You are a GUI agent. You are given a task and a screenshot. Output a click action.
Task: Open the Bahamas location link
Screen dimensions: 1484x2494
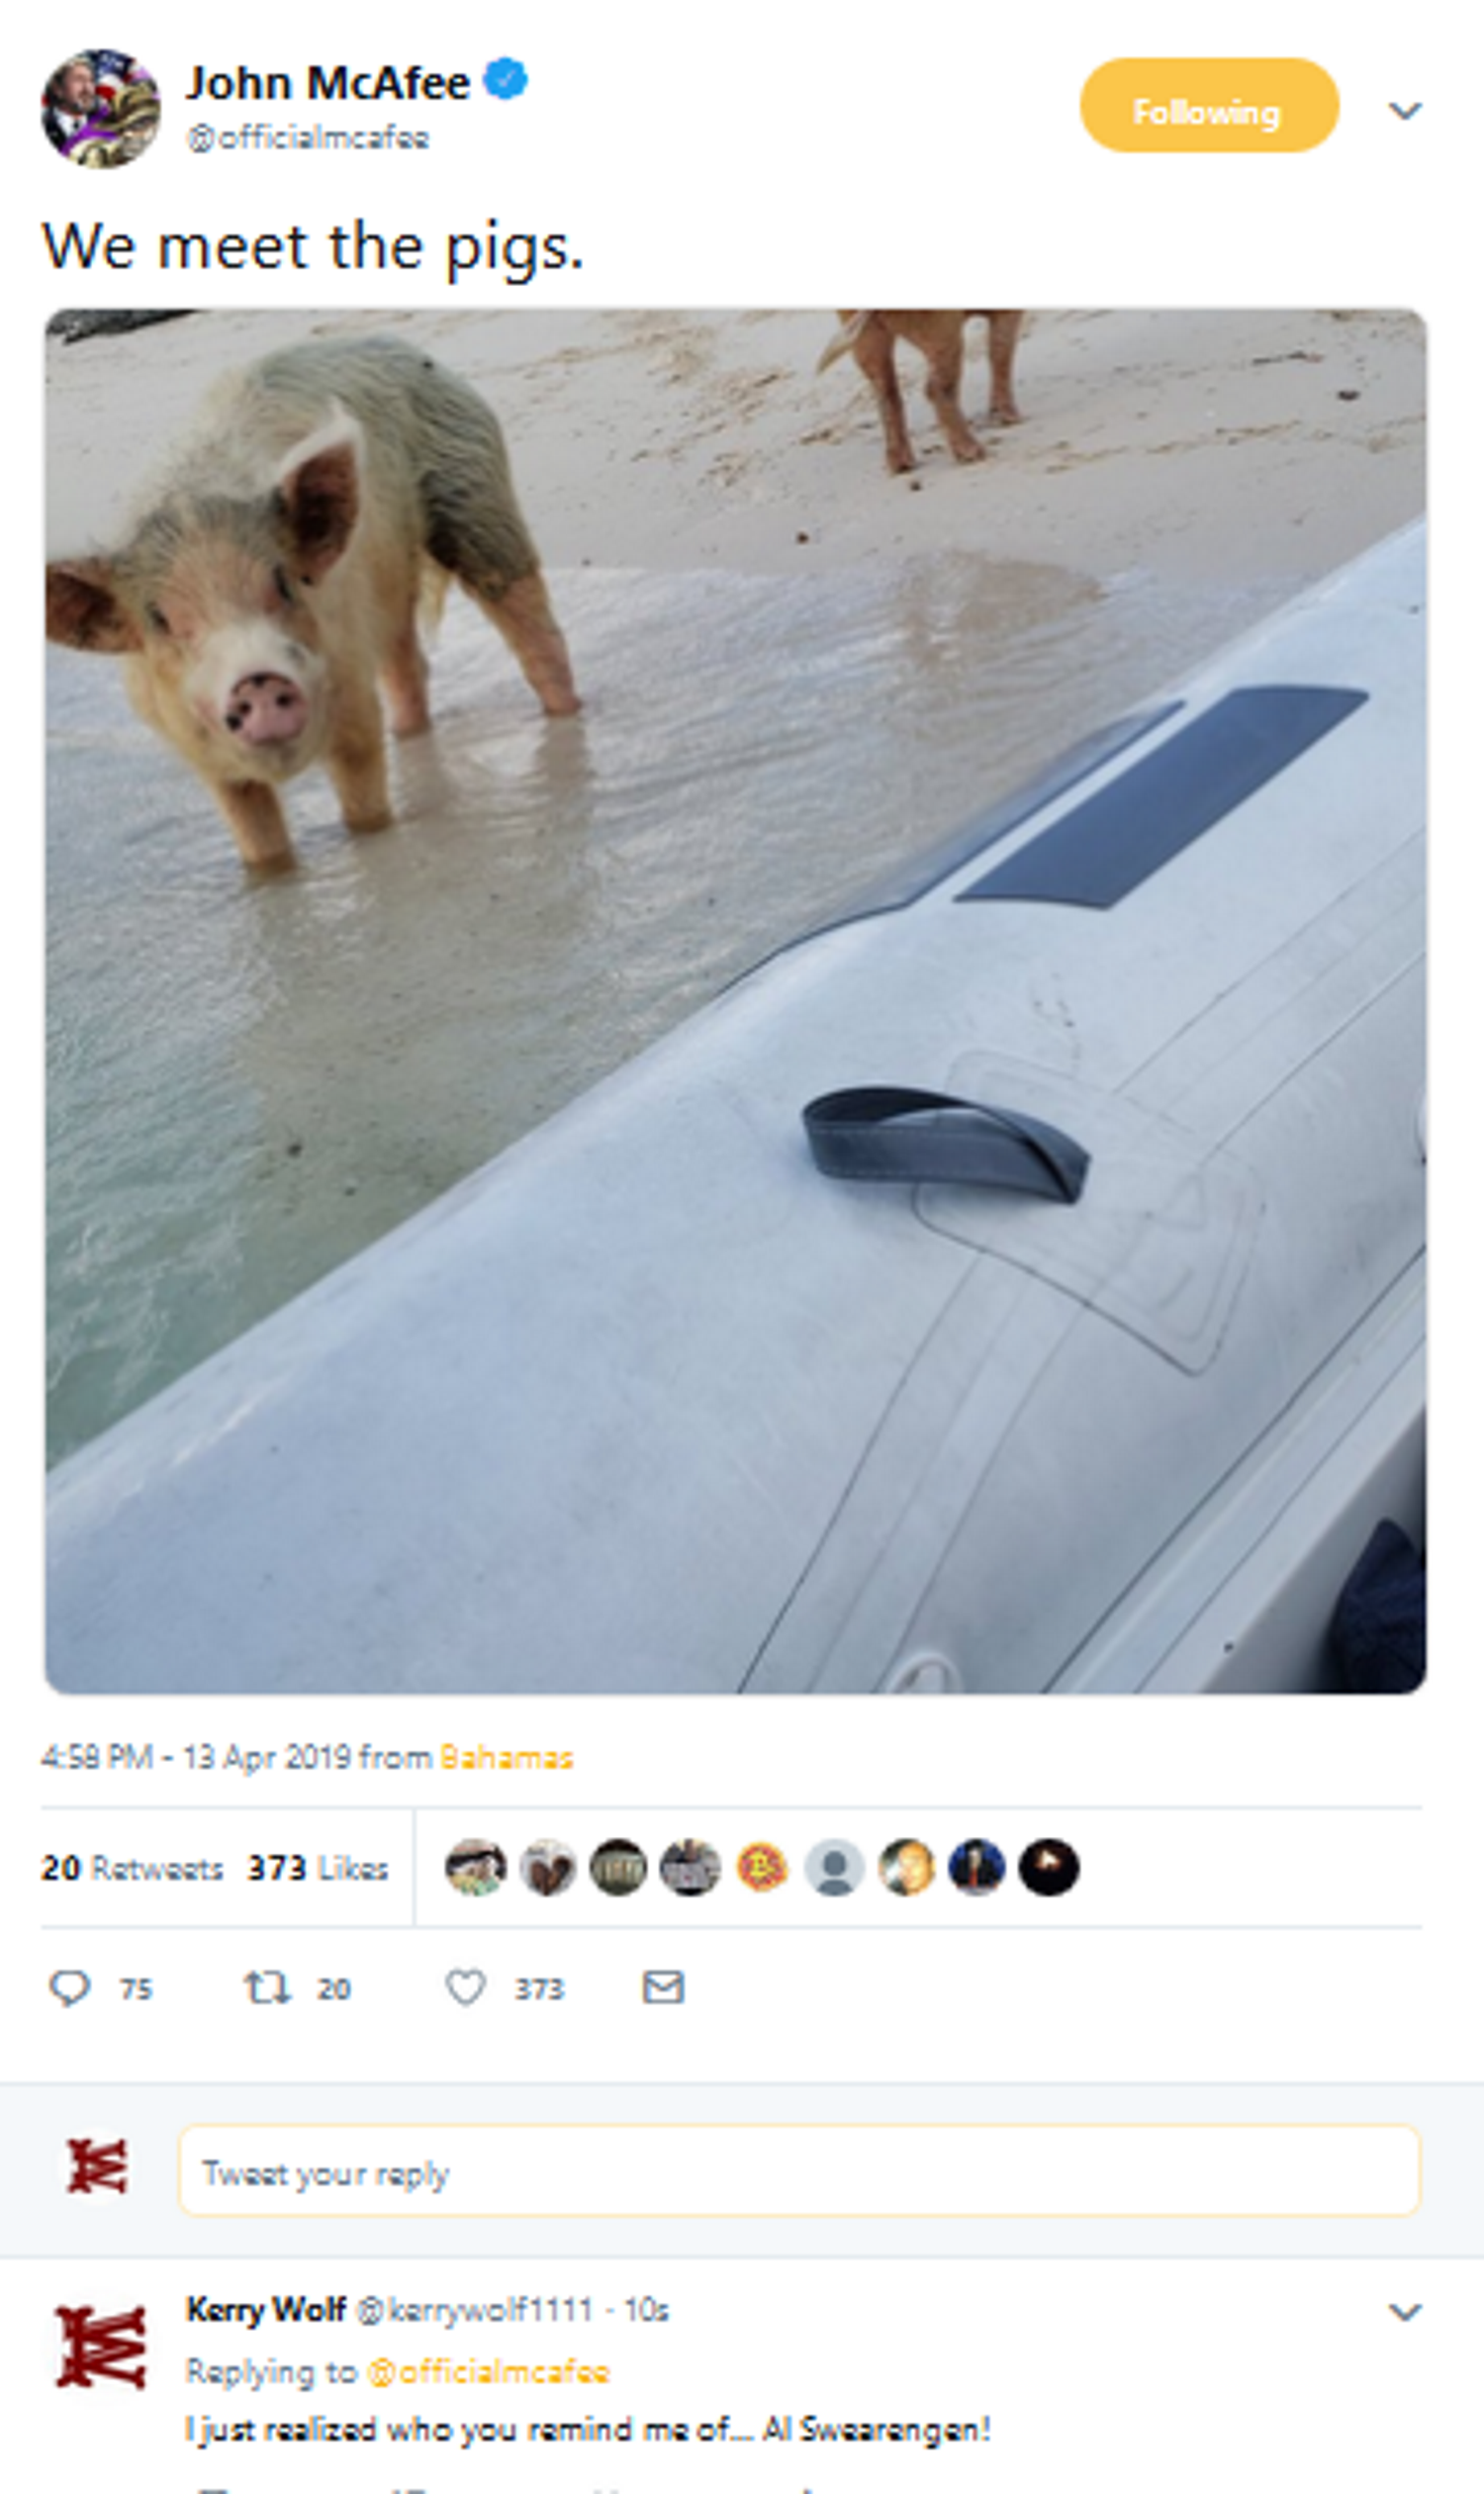coord(506,1757)
